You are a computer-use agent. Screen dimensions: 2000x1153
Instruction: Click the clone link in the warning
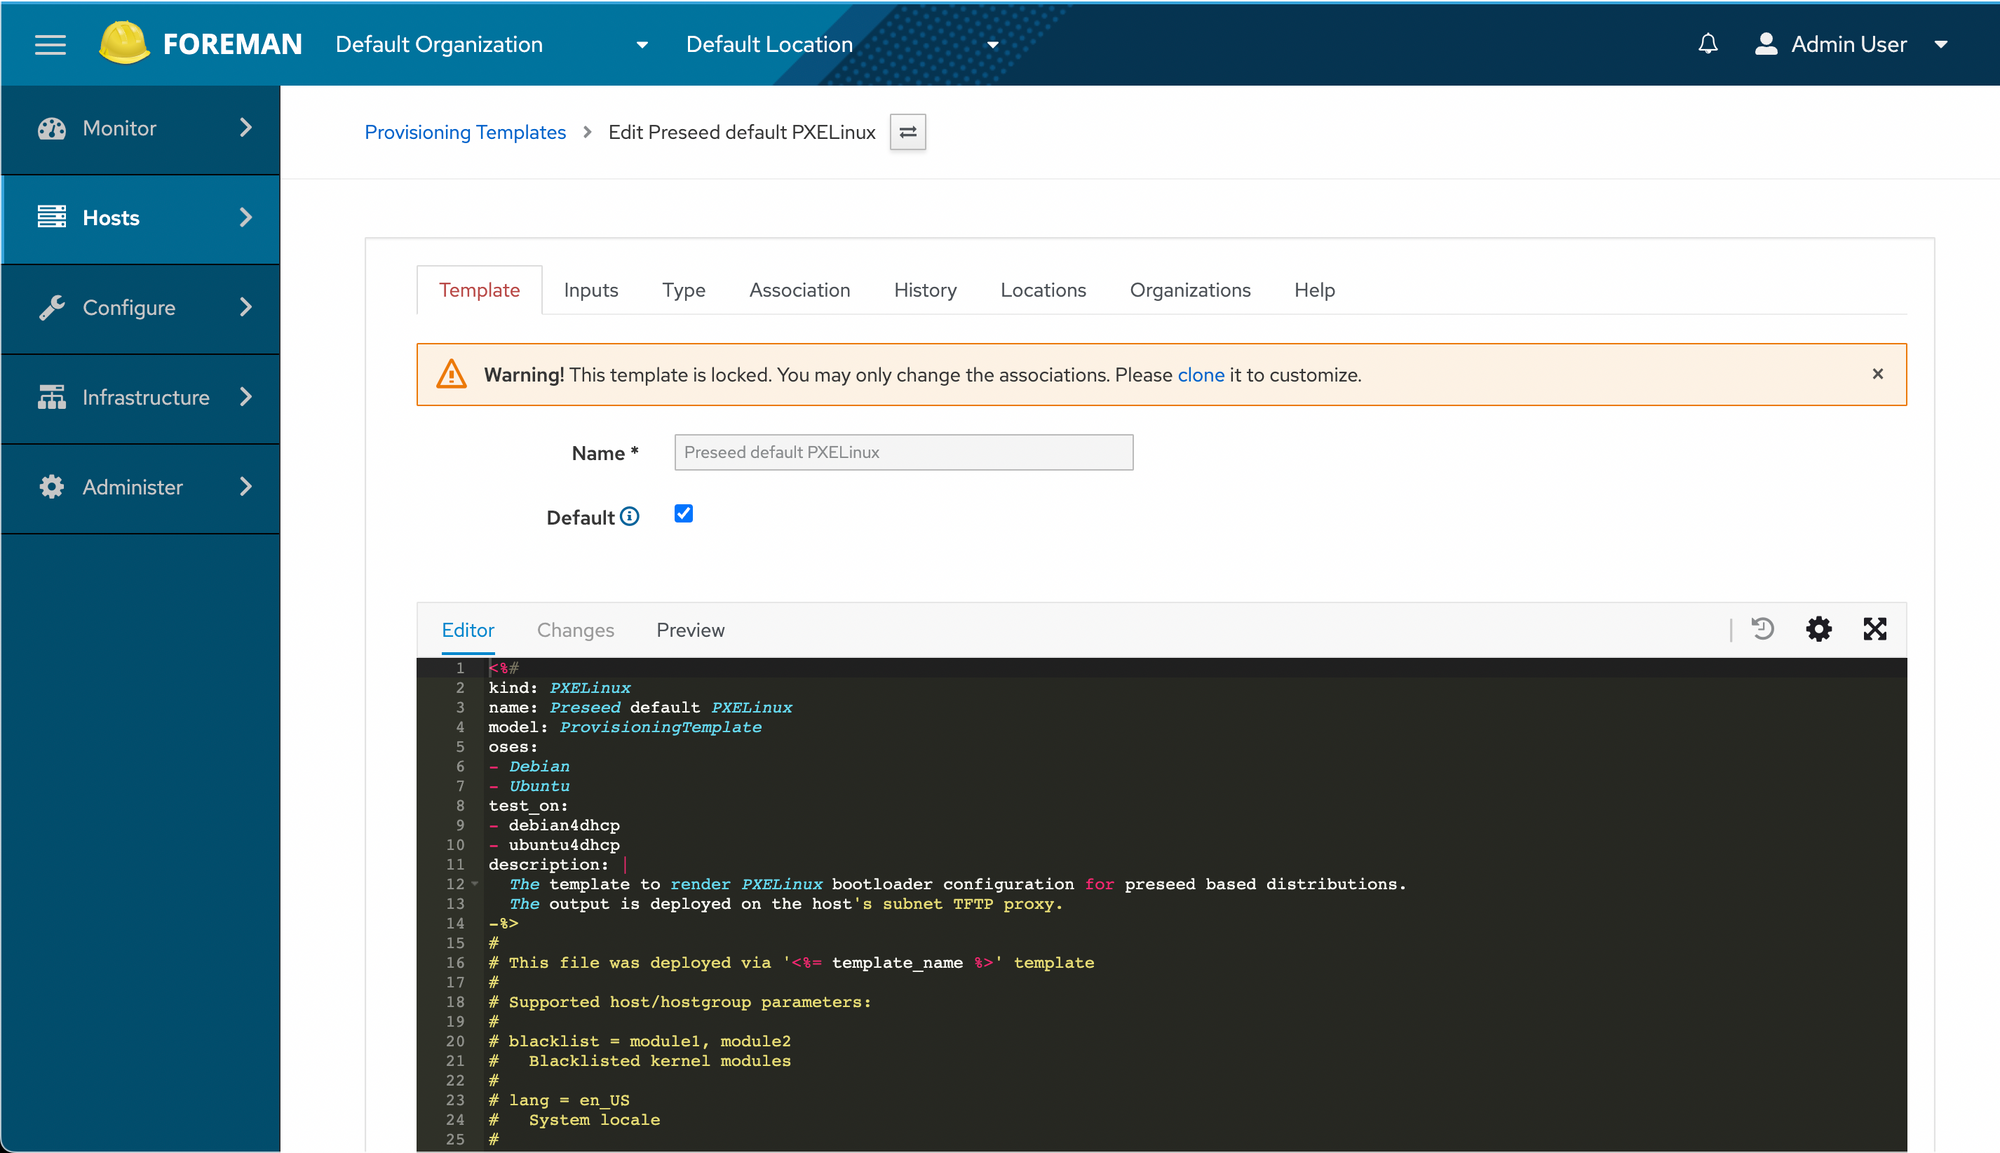pyautogui.click(x=1200, y=375)
